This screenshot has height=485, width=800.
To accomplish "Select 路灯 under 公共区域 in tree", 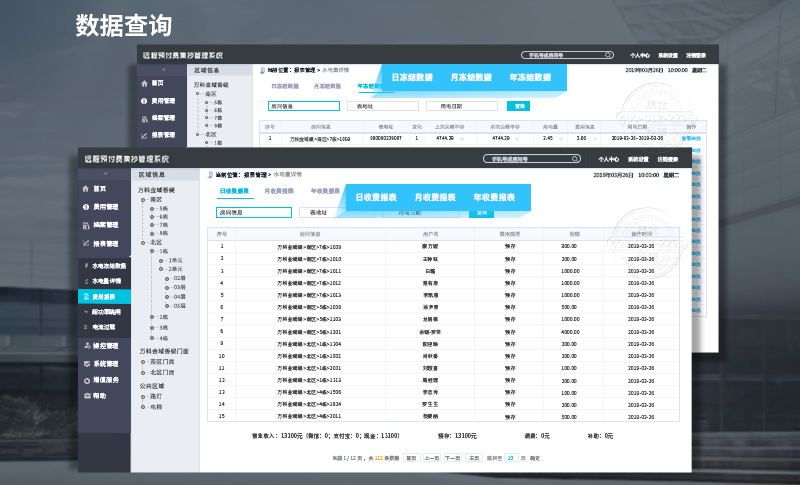I will tap(156, 396).
